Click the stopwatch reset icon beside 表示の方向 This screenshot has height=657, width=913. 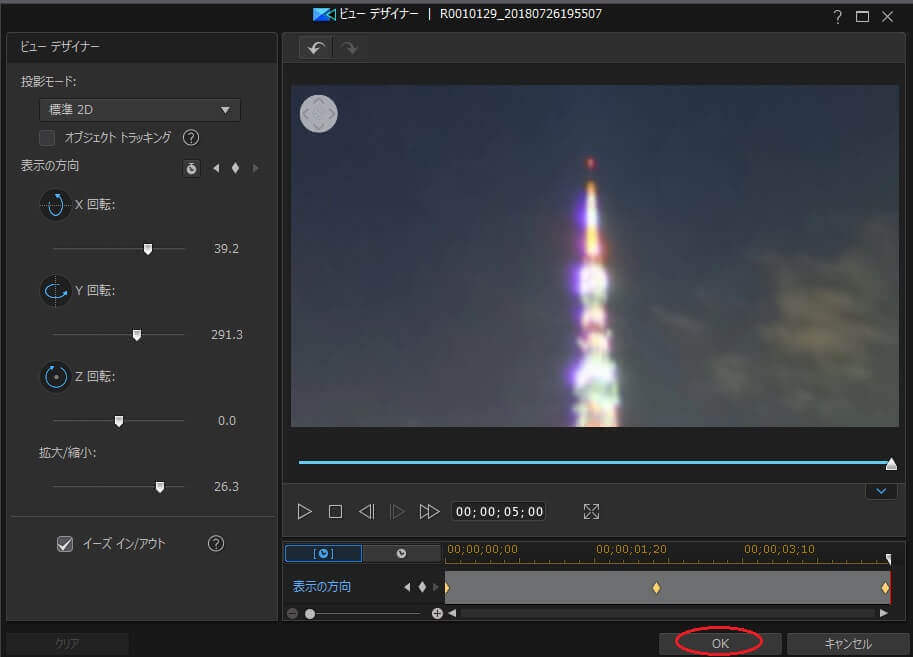pos(191,168)
